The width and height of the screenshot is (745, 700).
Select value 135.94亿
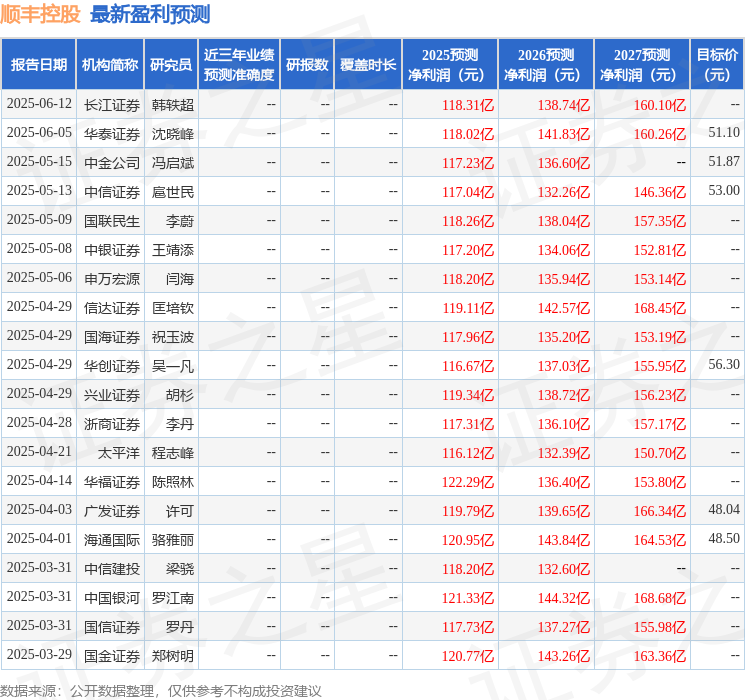564,279
